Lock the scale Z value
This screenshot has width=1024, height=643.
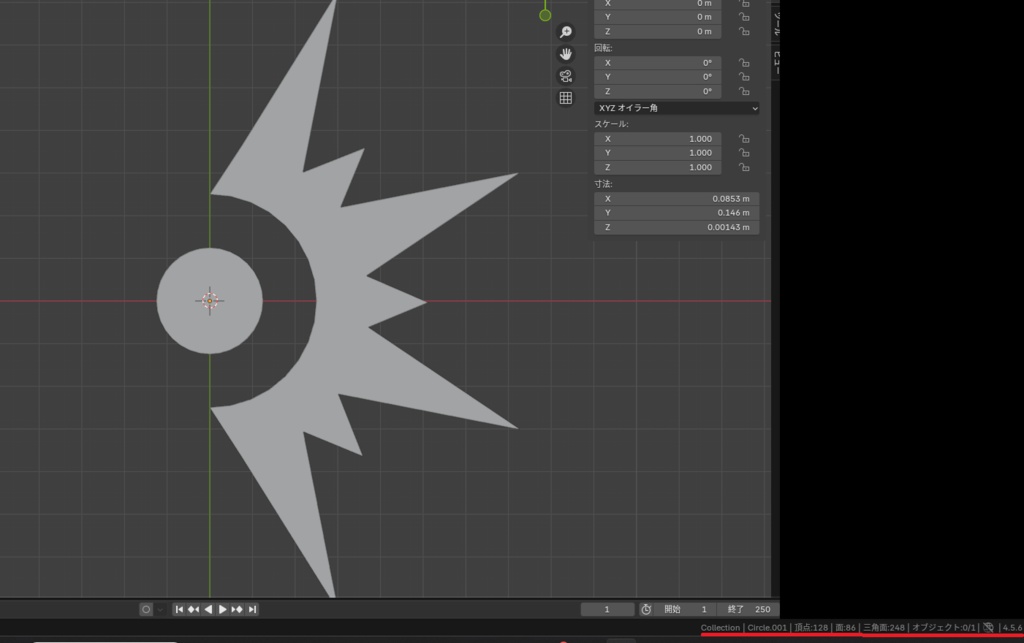744,167
